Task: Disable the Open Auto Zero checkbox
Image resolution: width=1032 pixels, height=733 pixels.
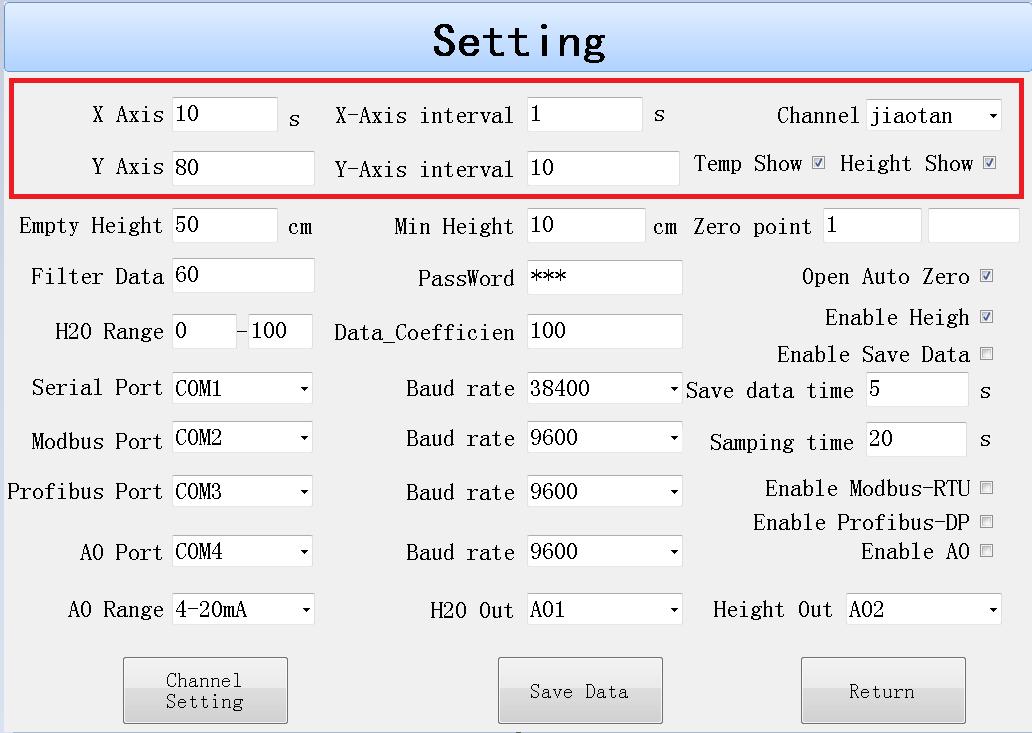Action: click(986, 276)
